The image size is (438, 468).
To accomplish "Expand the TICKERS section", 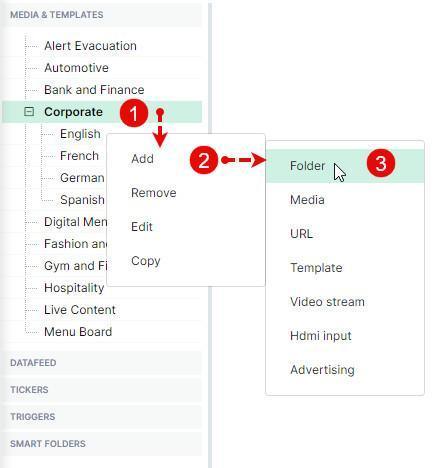I will point(102,390).
